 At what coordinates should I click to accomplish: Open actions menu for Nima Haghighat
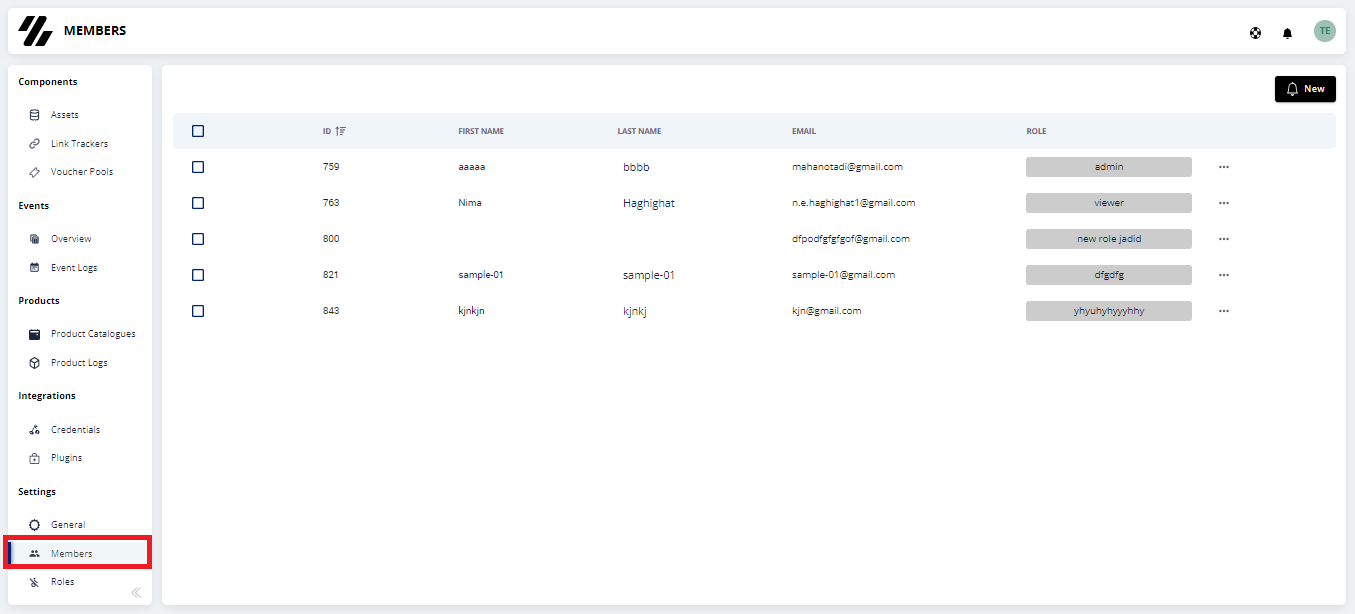click(1224, 203)
